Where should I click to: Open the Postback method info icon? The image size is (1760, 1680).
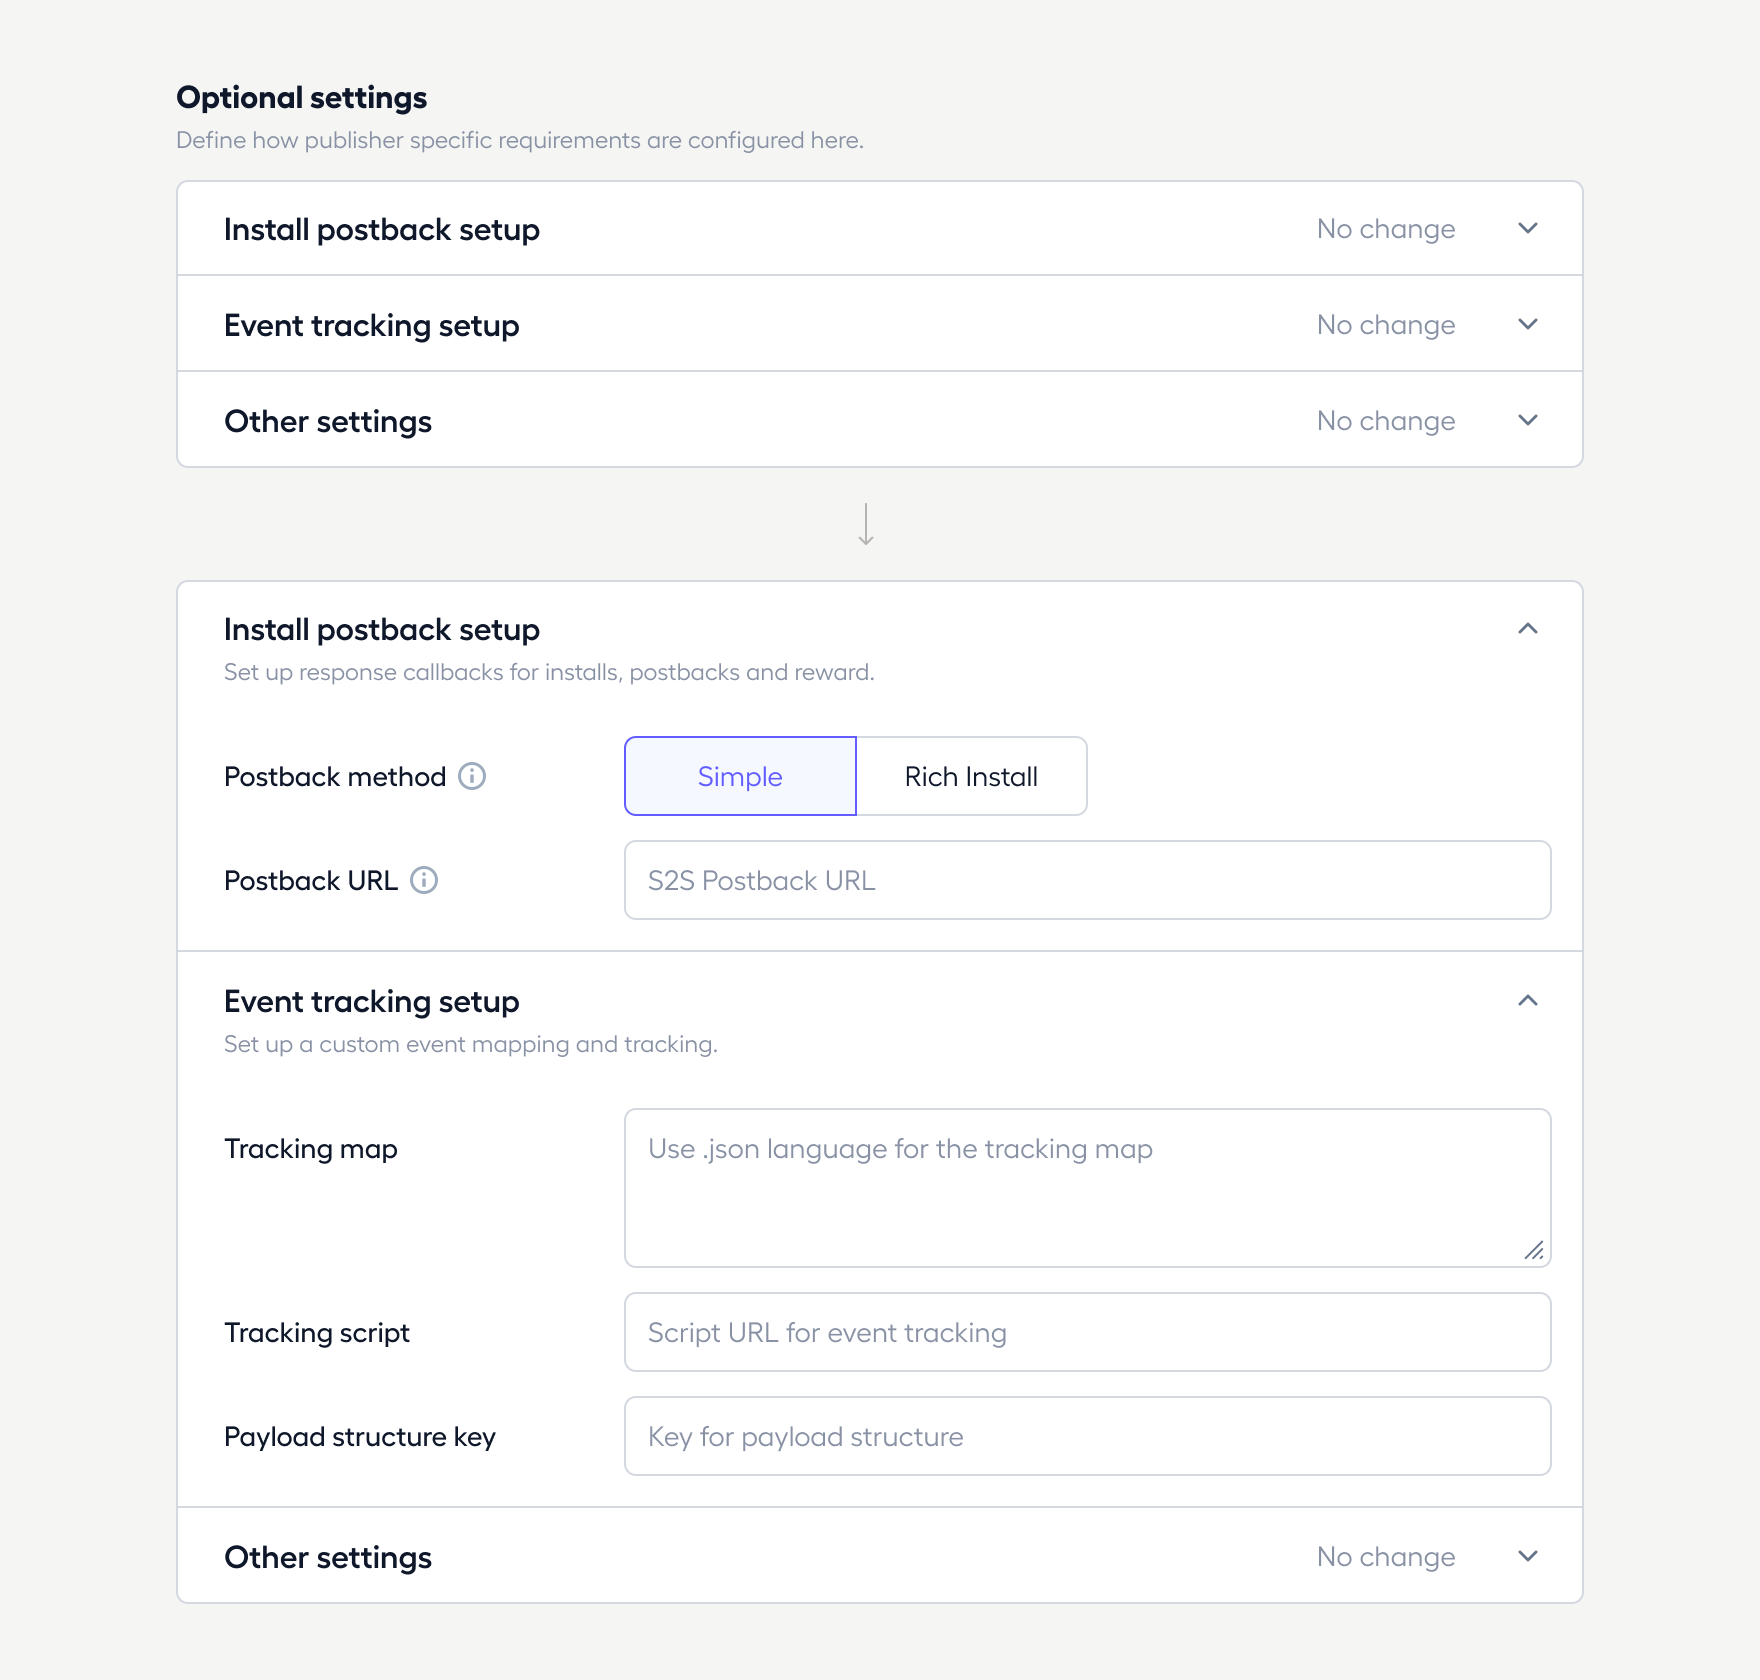pos(472,776)
